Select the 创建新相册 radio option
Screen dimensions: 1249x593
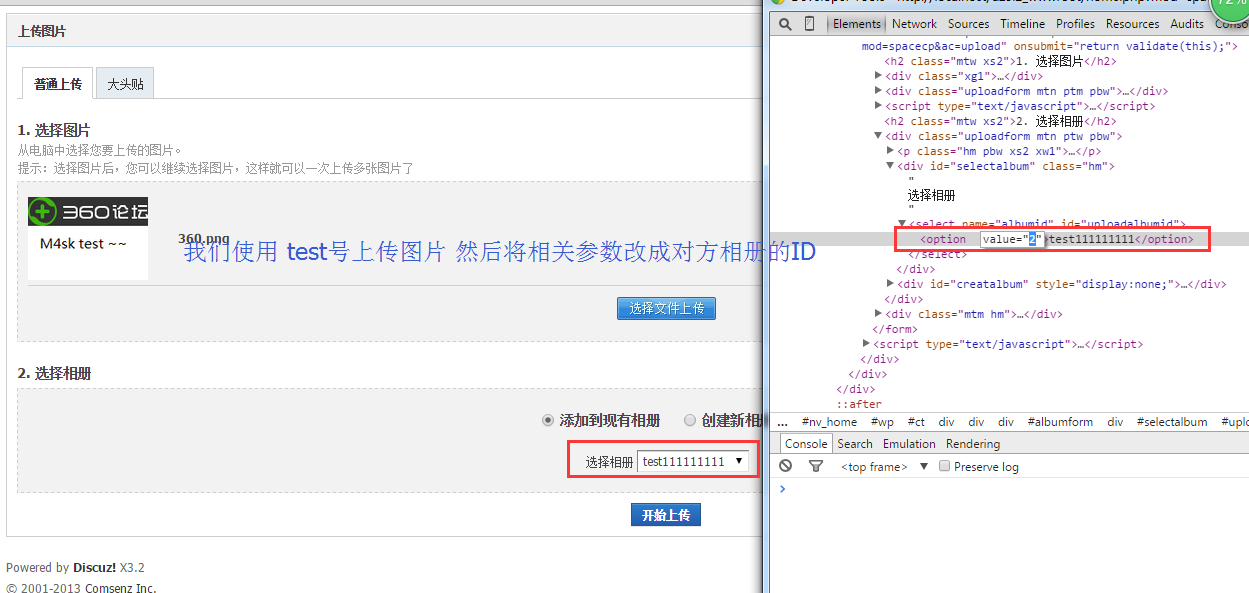[690, 420]
